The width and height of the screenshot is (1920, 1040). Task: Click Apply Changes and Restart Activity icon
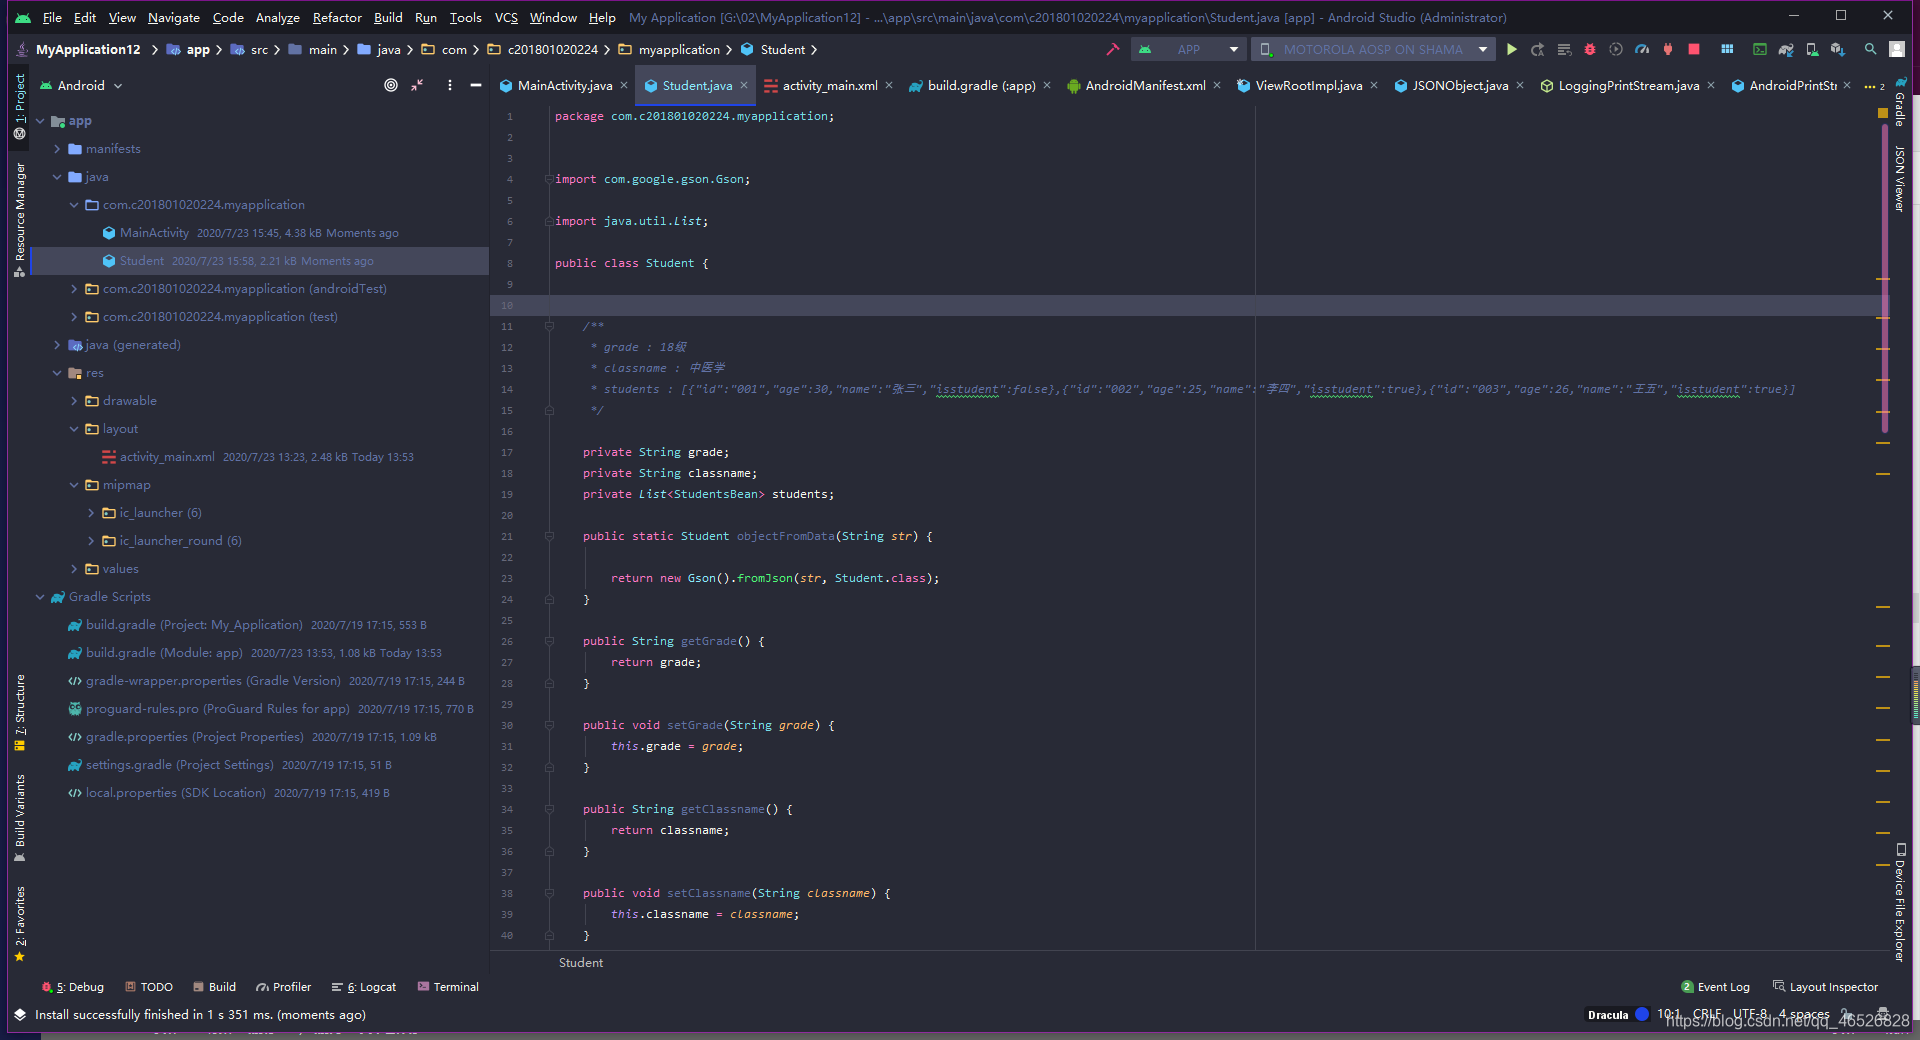coord(1538,49)
